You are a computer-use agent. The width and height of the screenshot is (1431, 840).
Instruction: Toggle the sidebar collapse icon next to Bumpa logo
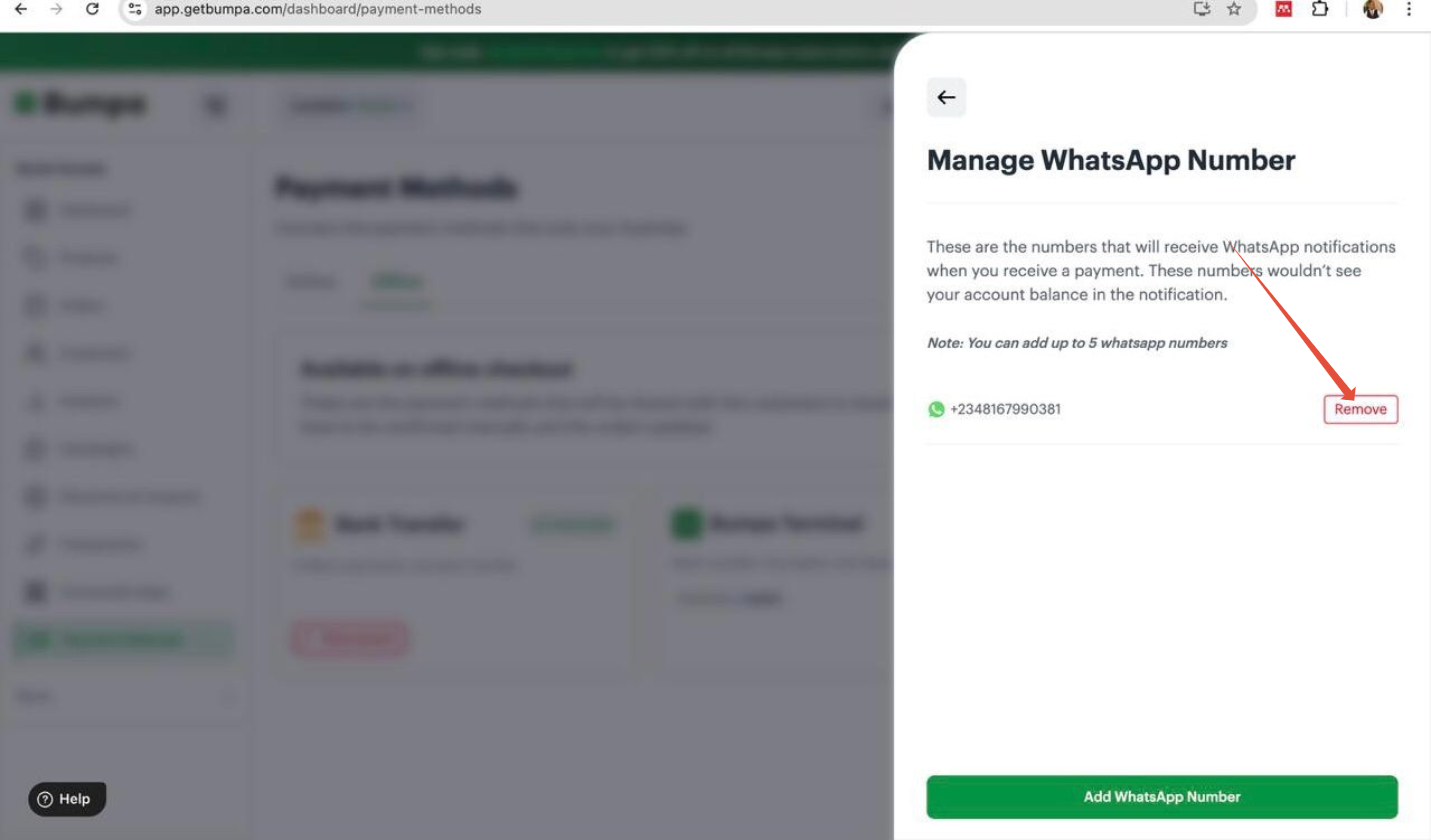click(215, 105)
